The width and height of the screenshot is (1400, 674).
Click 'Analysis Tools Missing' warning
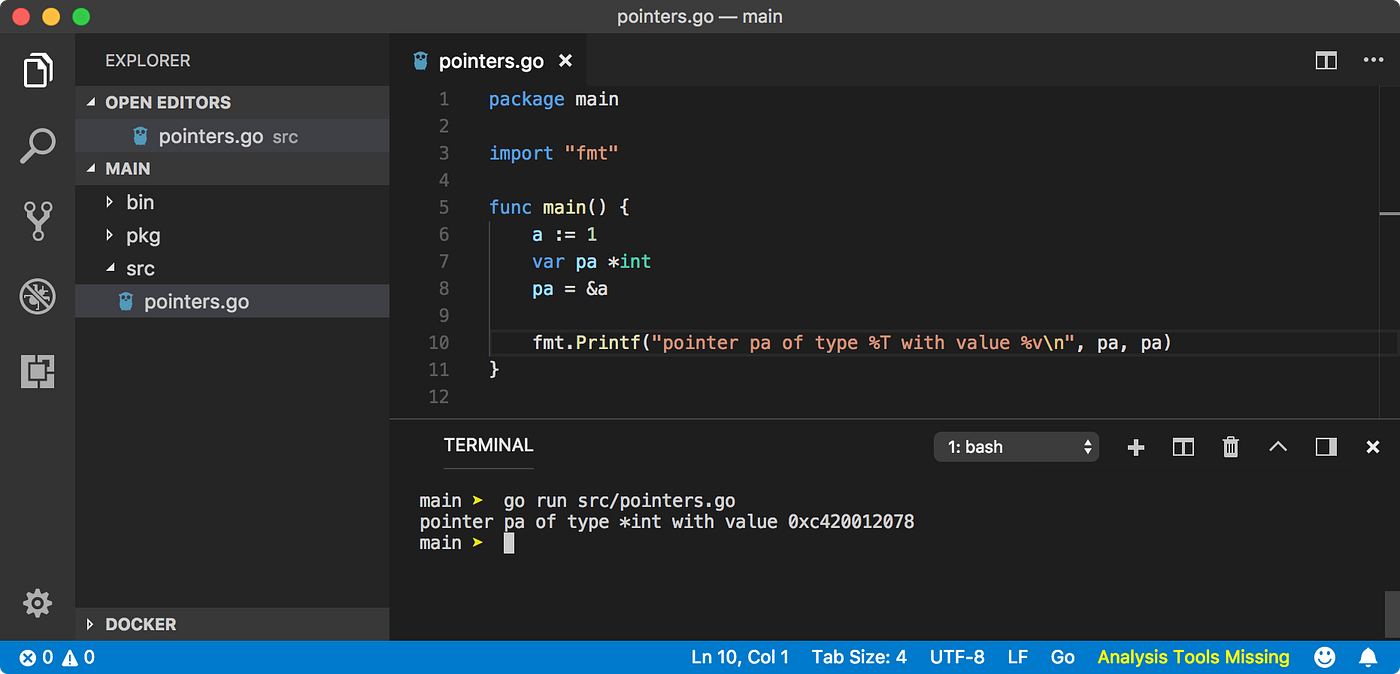1193,657
